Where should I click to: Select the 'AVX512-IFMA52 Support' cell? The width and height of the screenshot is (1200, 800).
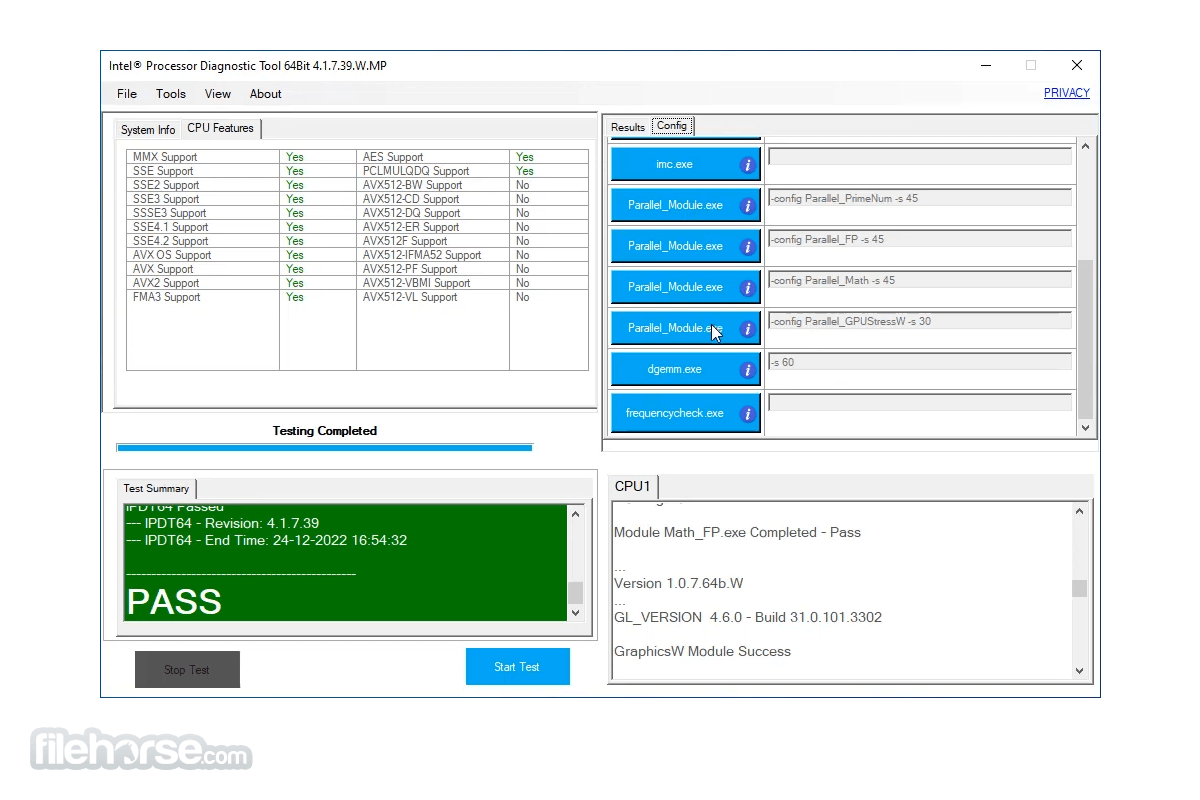(433, 255)
